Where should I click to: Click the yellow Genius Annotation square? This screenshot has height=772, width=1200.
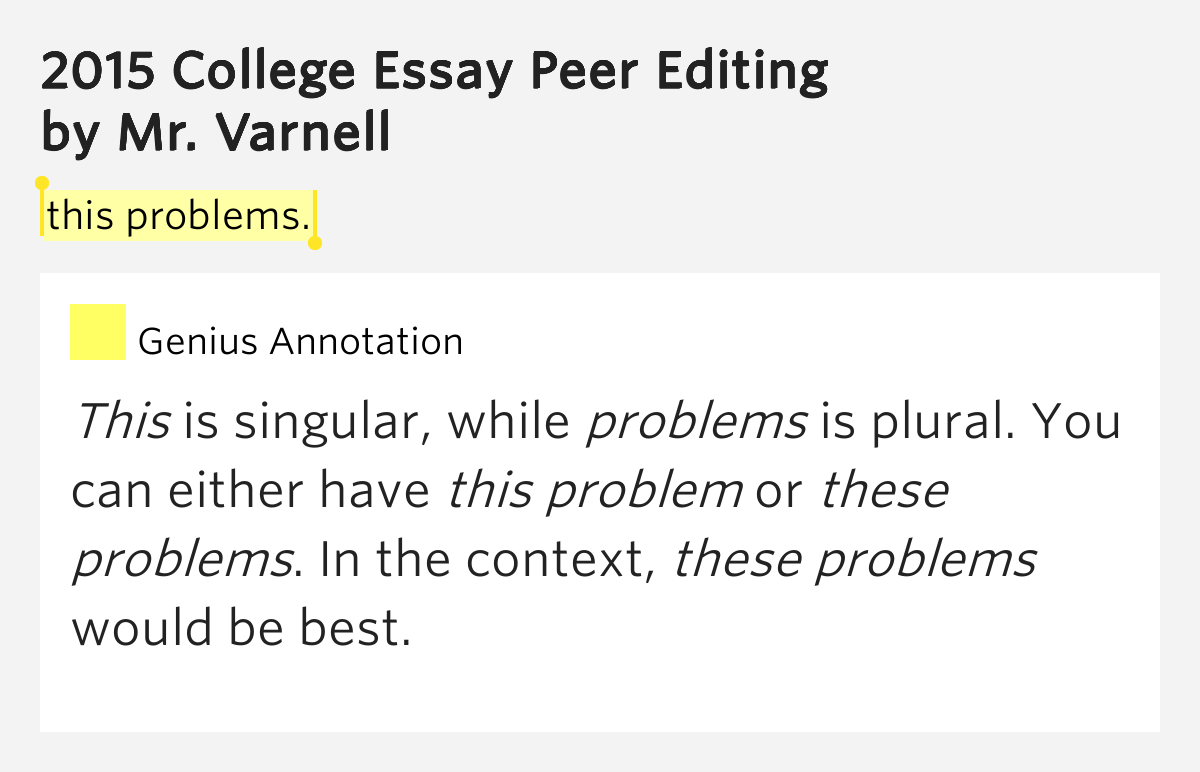[x=97, y=331]
